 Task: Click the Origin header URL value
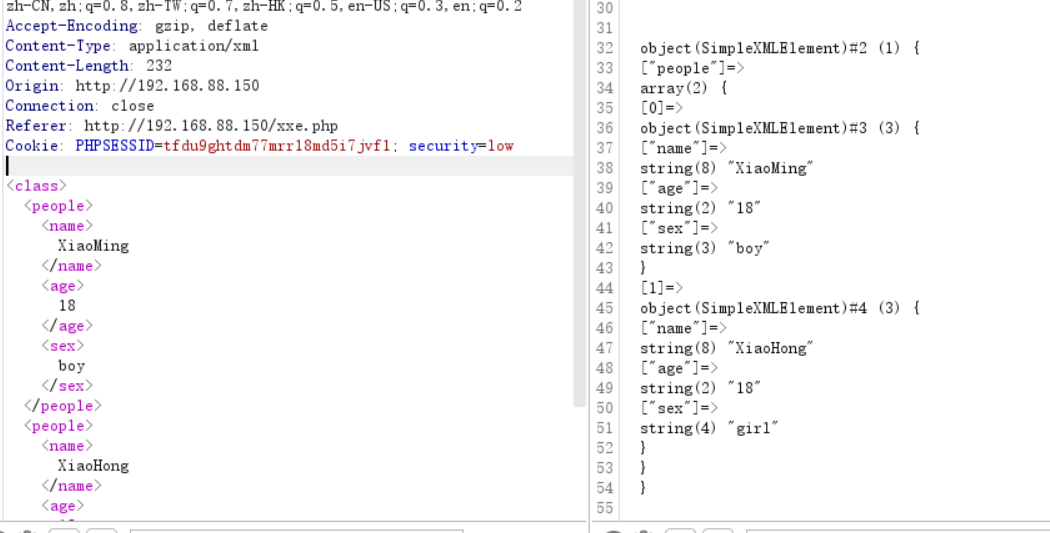(x=167, y=86)
